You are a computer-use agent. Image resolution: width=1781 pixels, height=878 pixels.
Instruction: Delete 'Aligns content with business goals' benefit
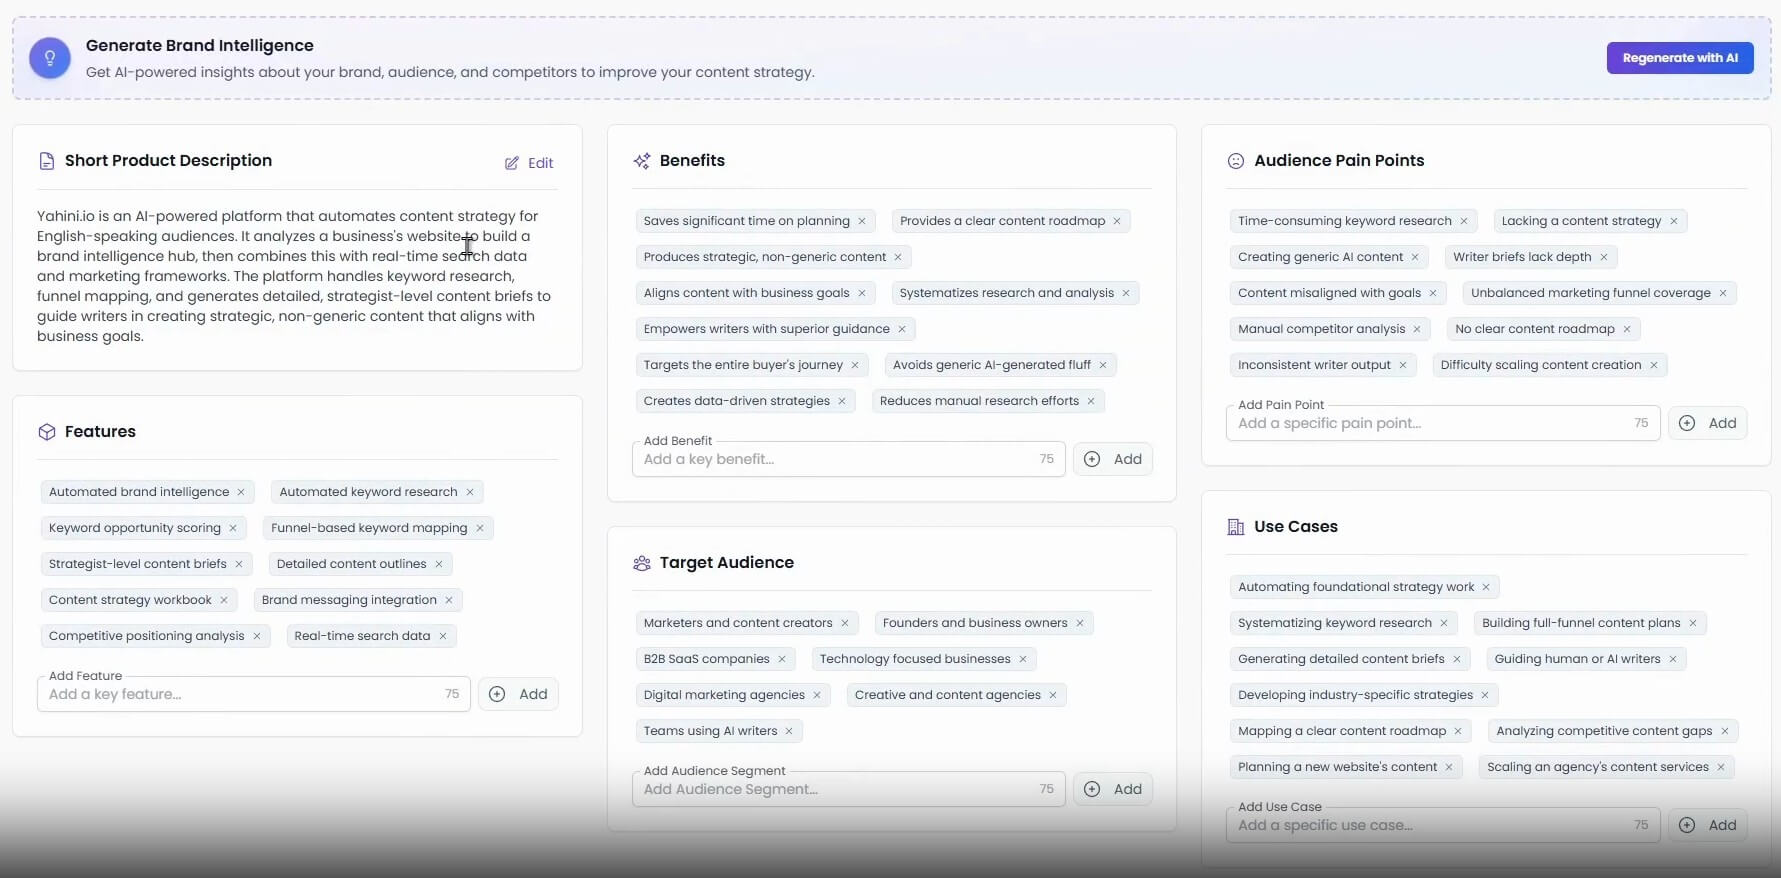(x=862, y=293)
